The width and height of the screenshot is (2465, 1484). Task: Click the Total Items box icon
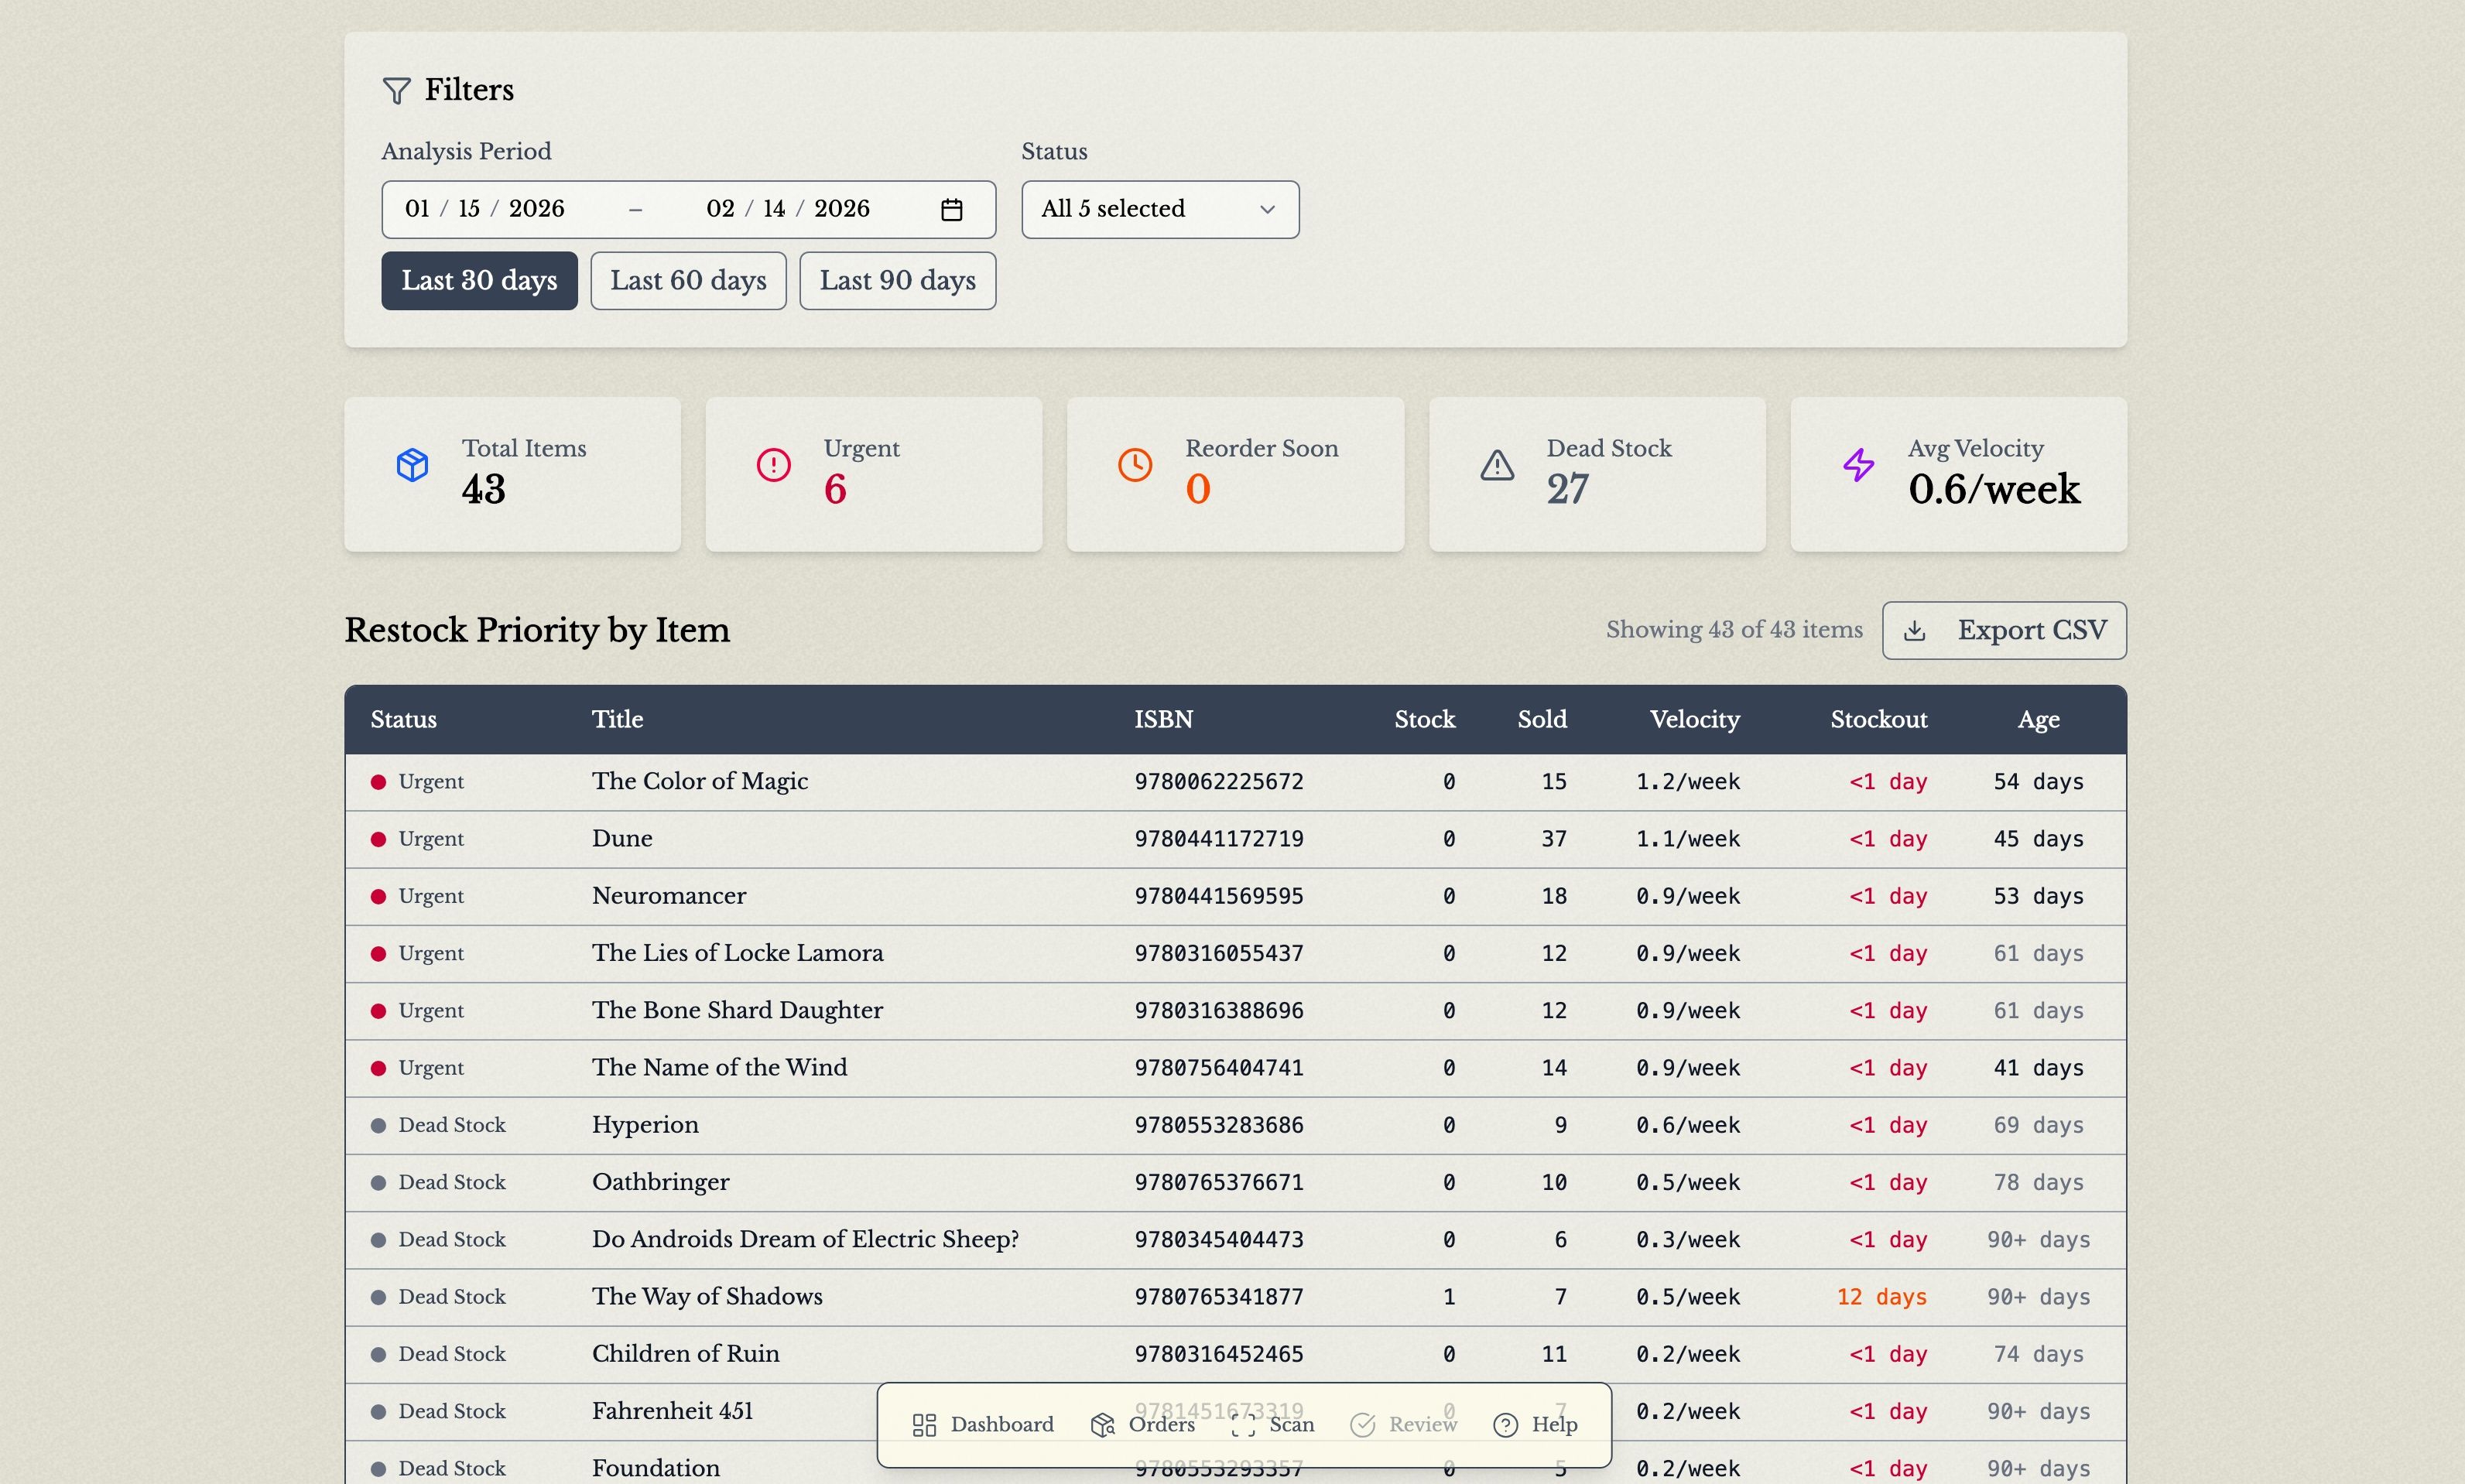(412, 465)
